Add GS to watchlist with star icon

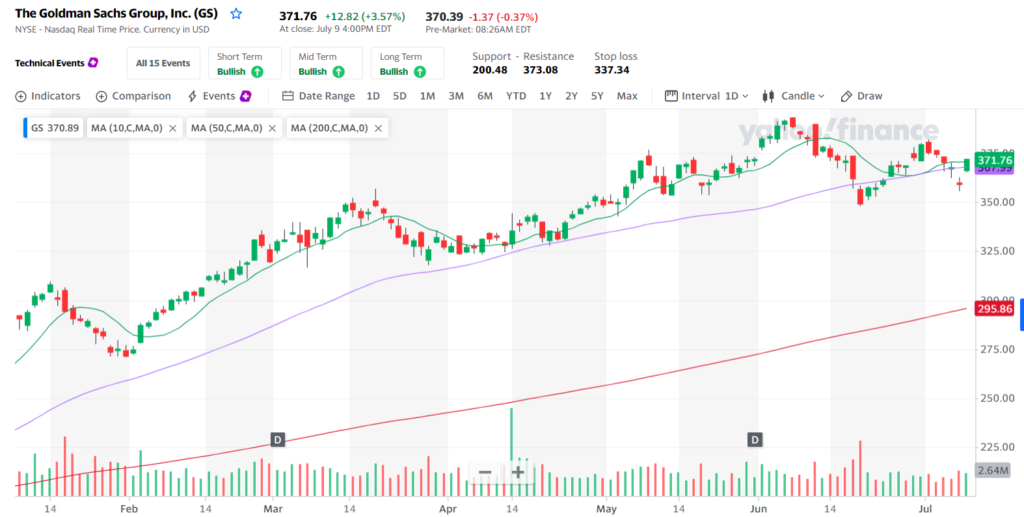[236, 14]
